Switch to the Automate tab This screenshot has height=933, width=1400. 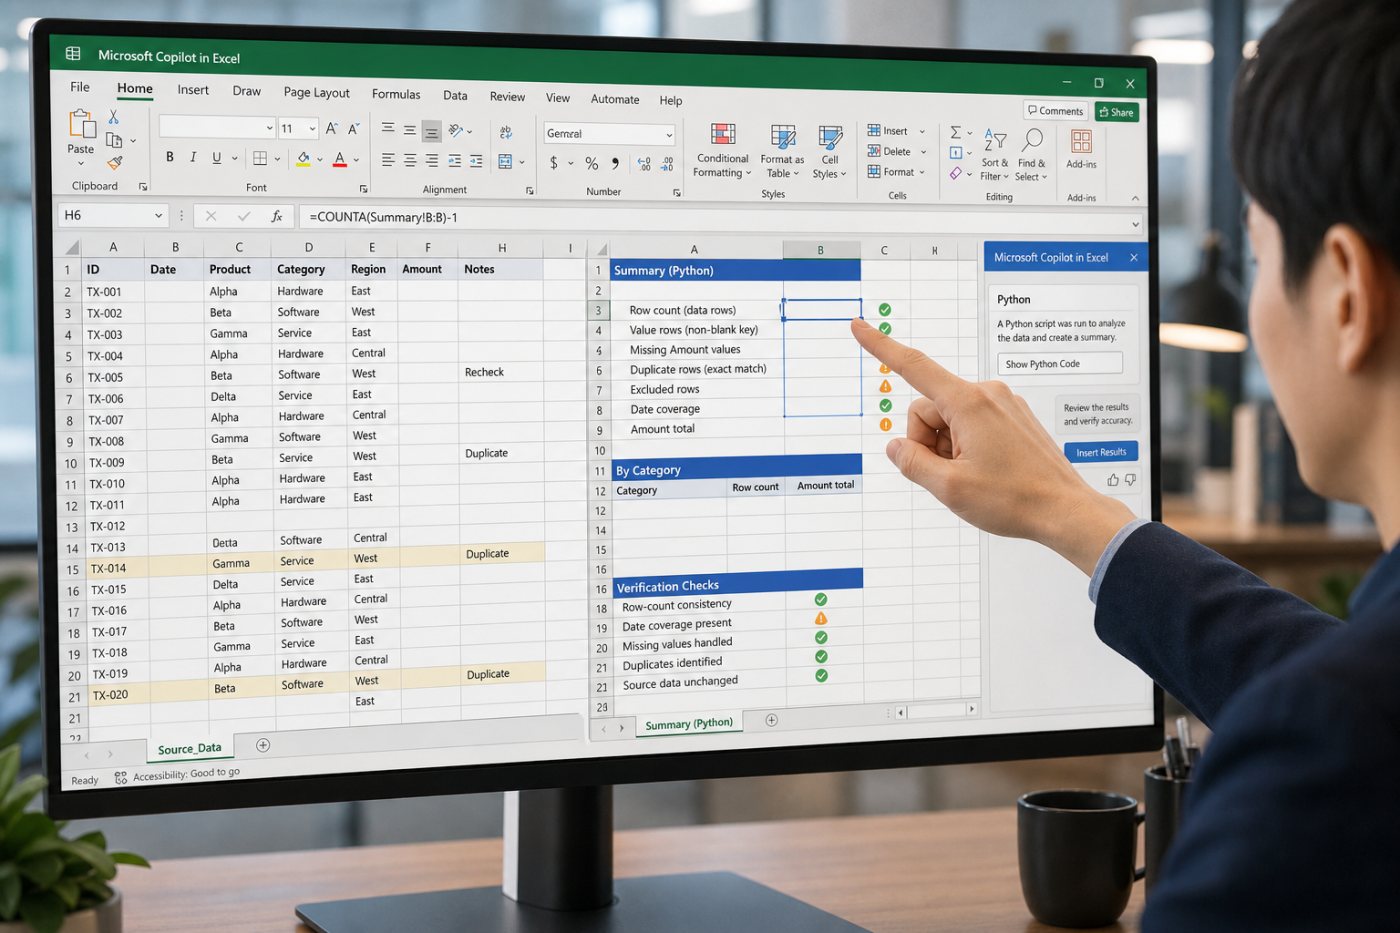615,99
